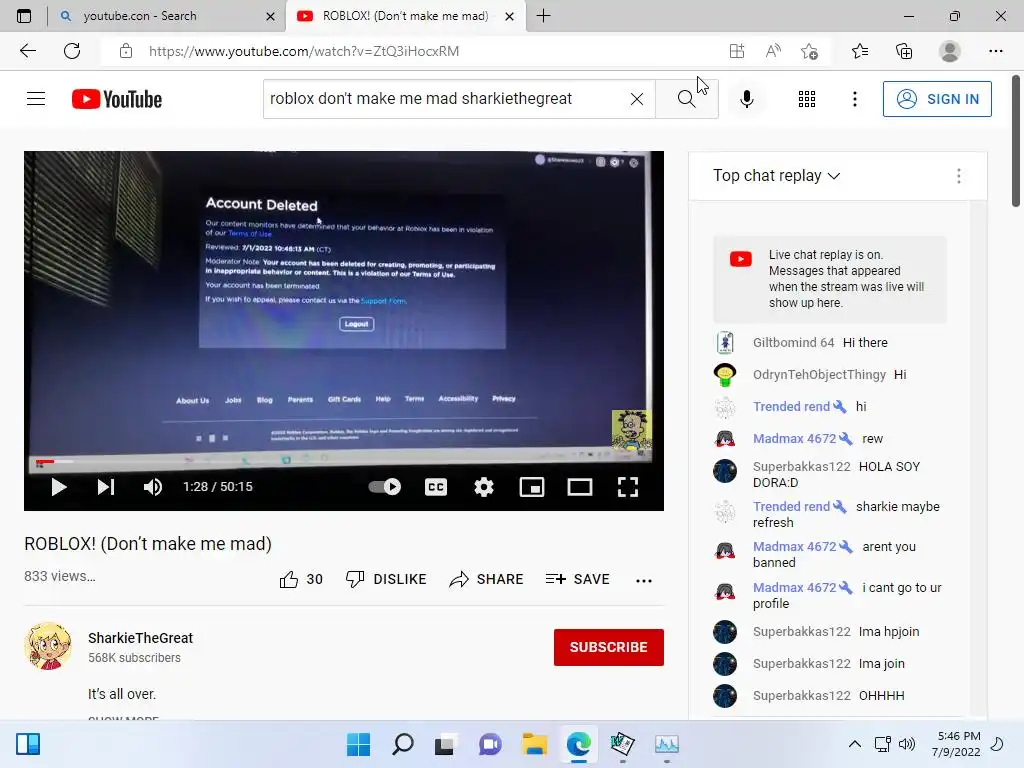Viewport: 1024px width, 768px height.
Task: Close the youtube.con Search tab
Action: [270, 16]
